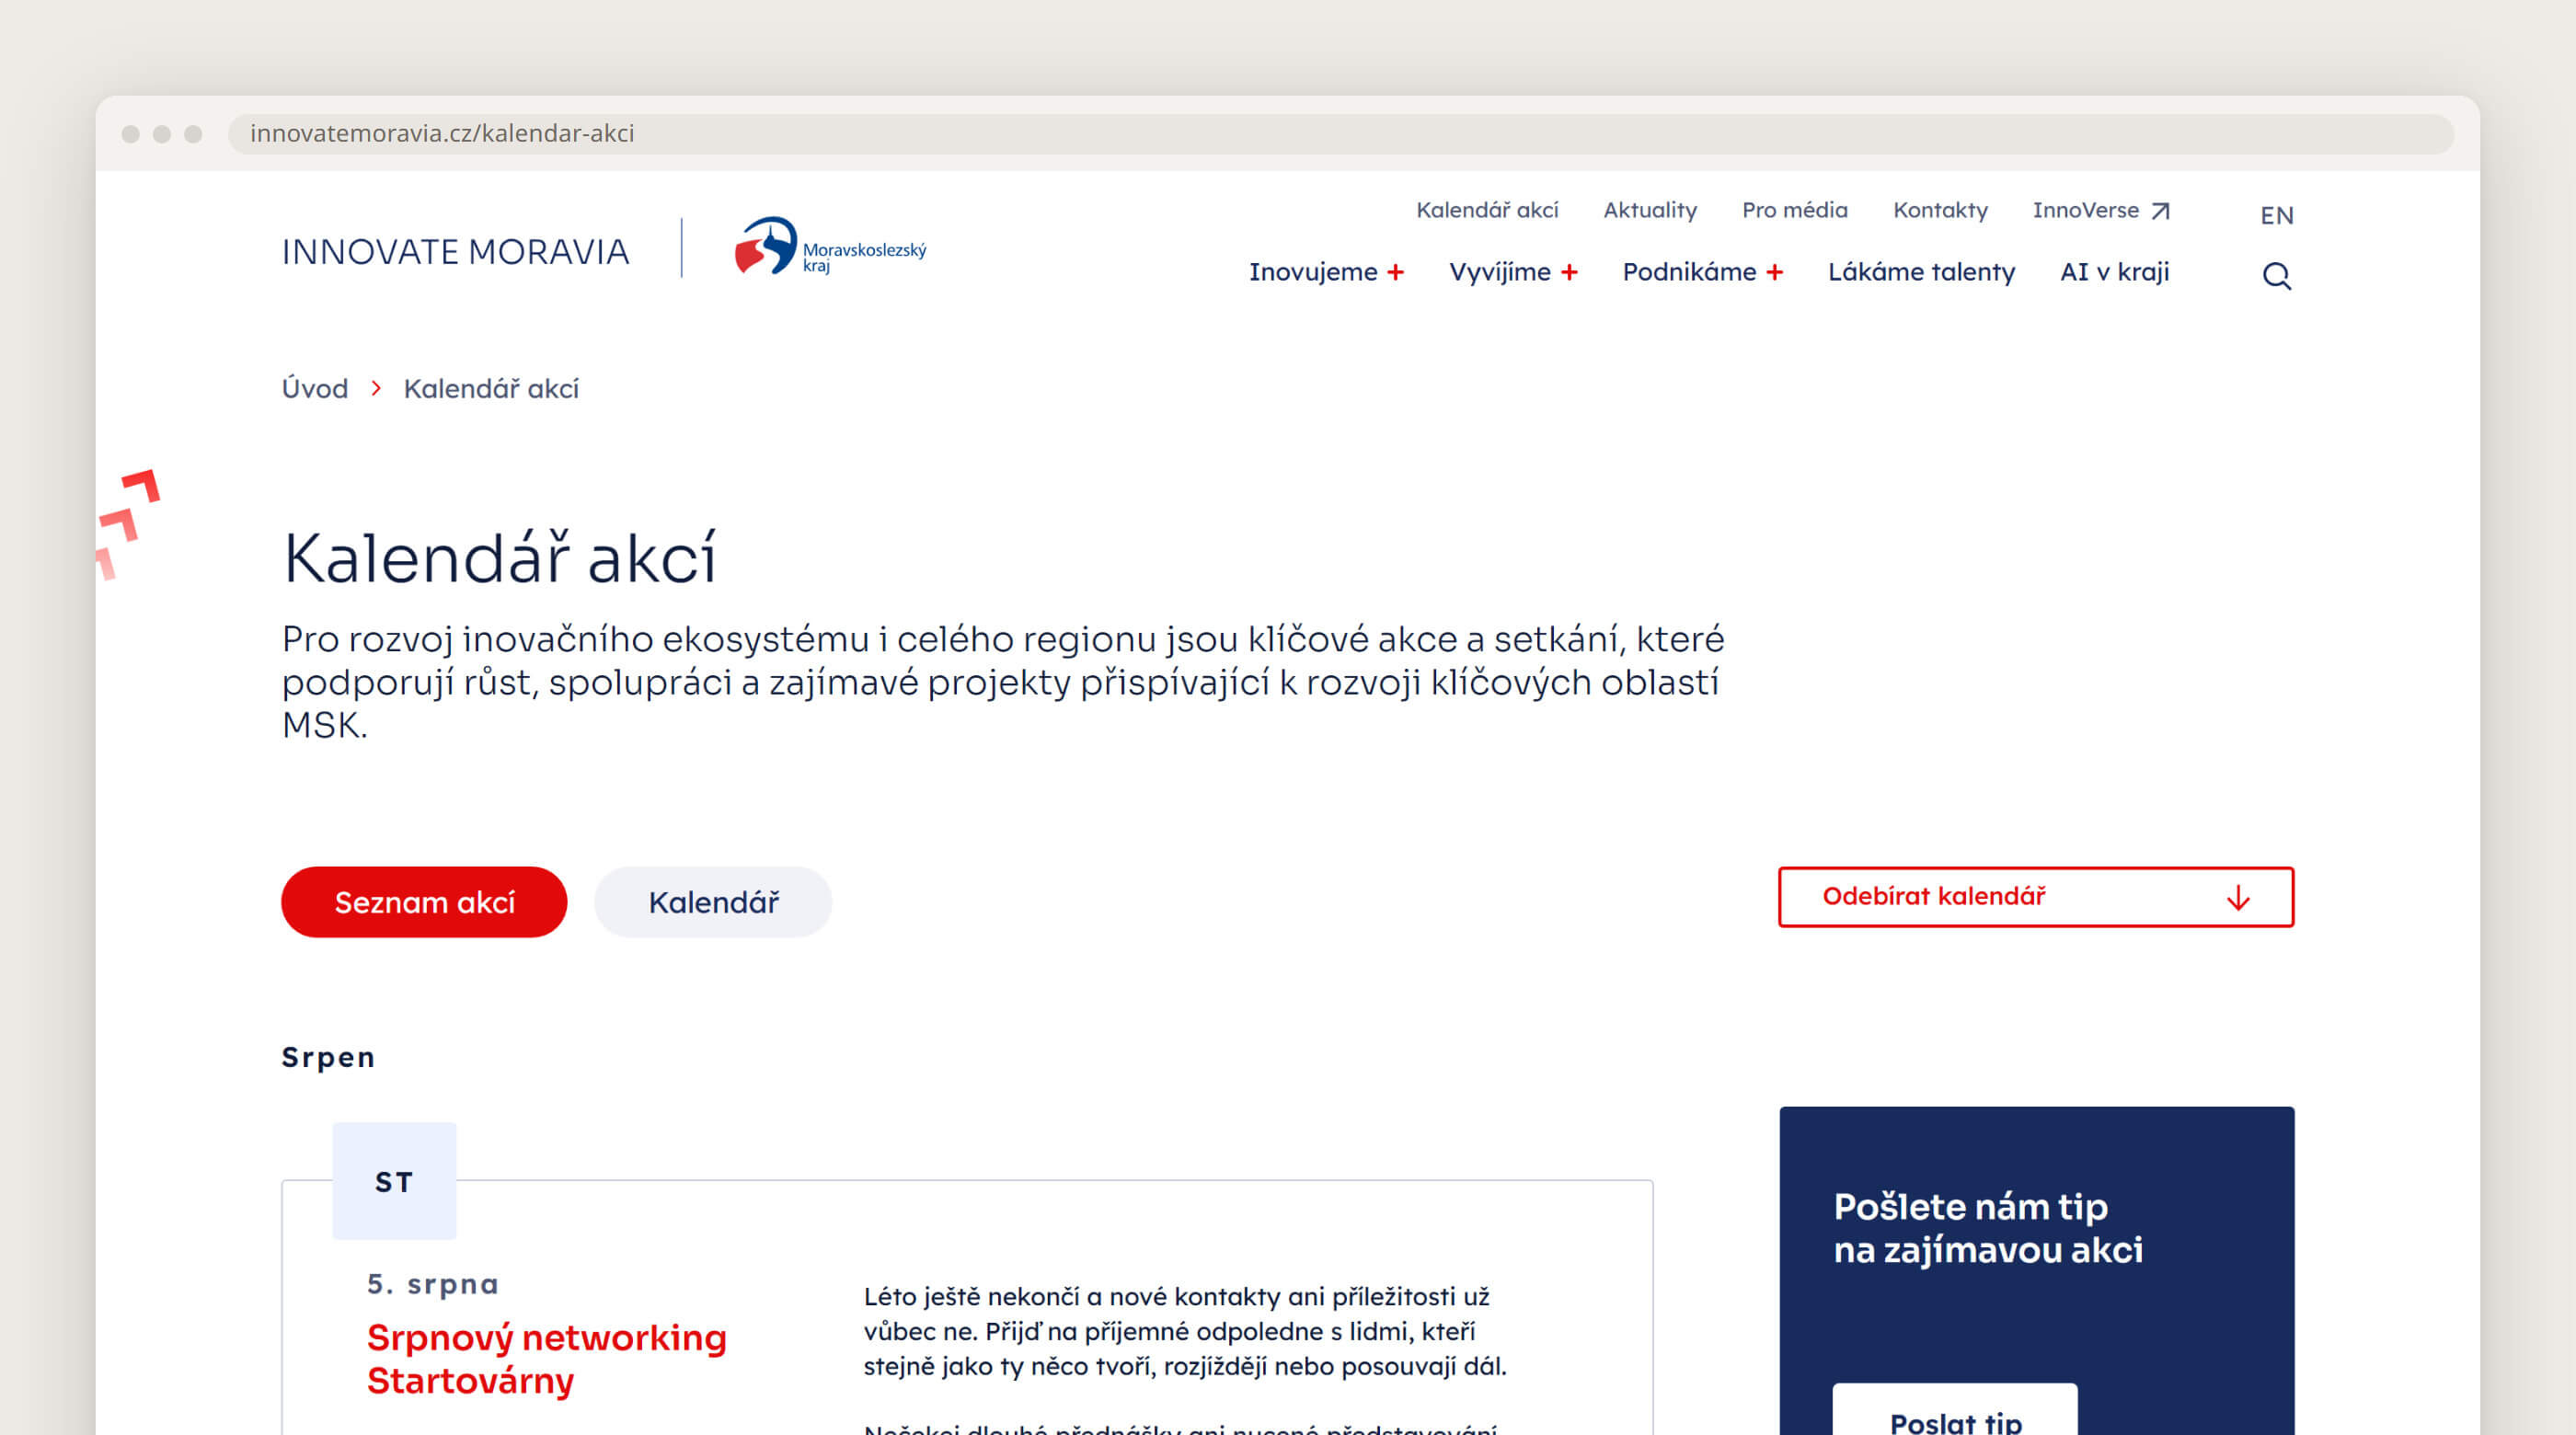The image size is (2576, 1435).
Task: Click the Moravskoslezský kraj logo
Action: [x=830, y=246]
